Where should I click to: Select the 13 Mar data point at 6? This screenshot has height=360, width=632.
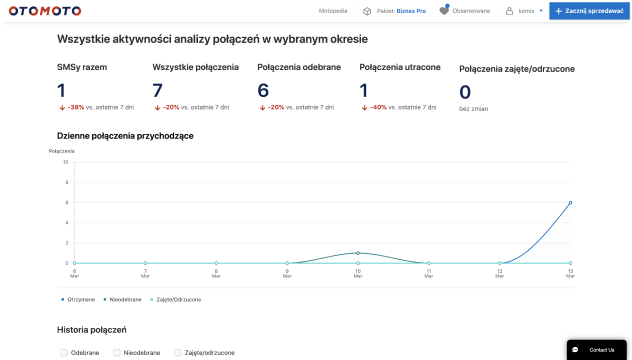pos(570,202)
